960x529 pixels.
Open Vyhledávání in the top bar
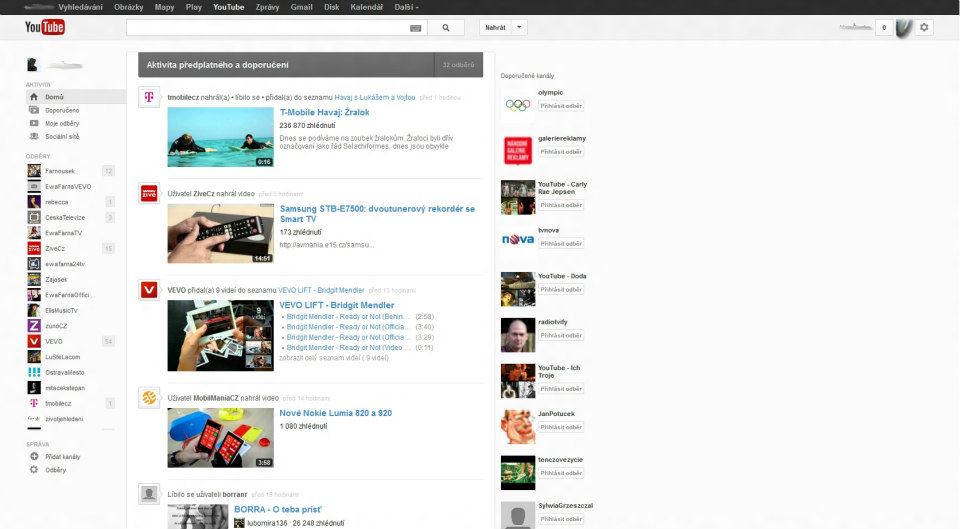pos(80,7)
